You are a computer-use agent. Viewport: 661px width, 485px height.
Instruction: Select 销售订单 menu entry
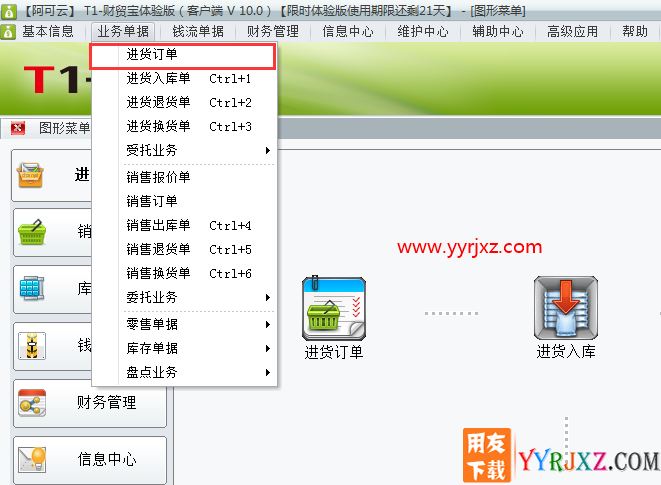tap(184, 201)
